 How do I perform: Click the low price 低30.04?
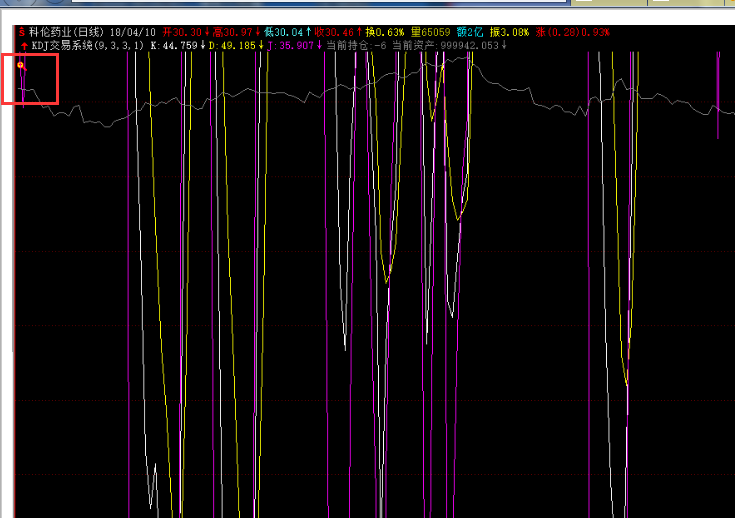(283, 32)
